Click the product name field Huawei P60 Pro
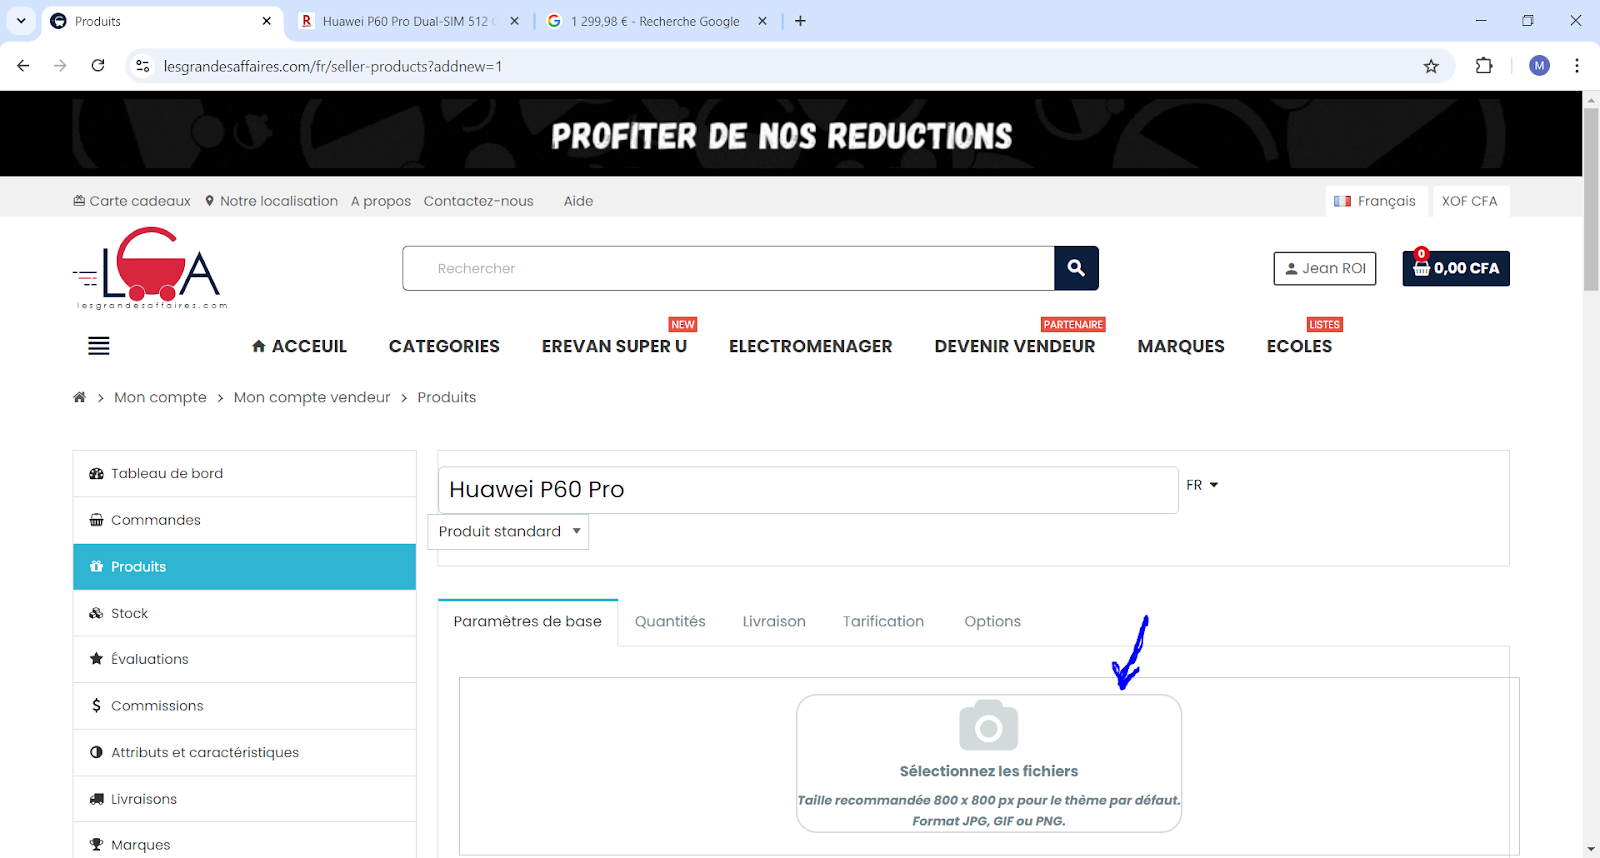 click(808, 490)
